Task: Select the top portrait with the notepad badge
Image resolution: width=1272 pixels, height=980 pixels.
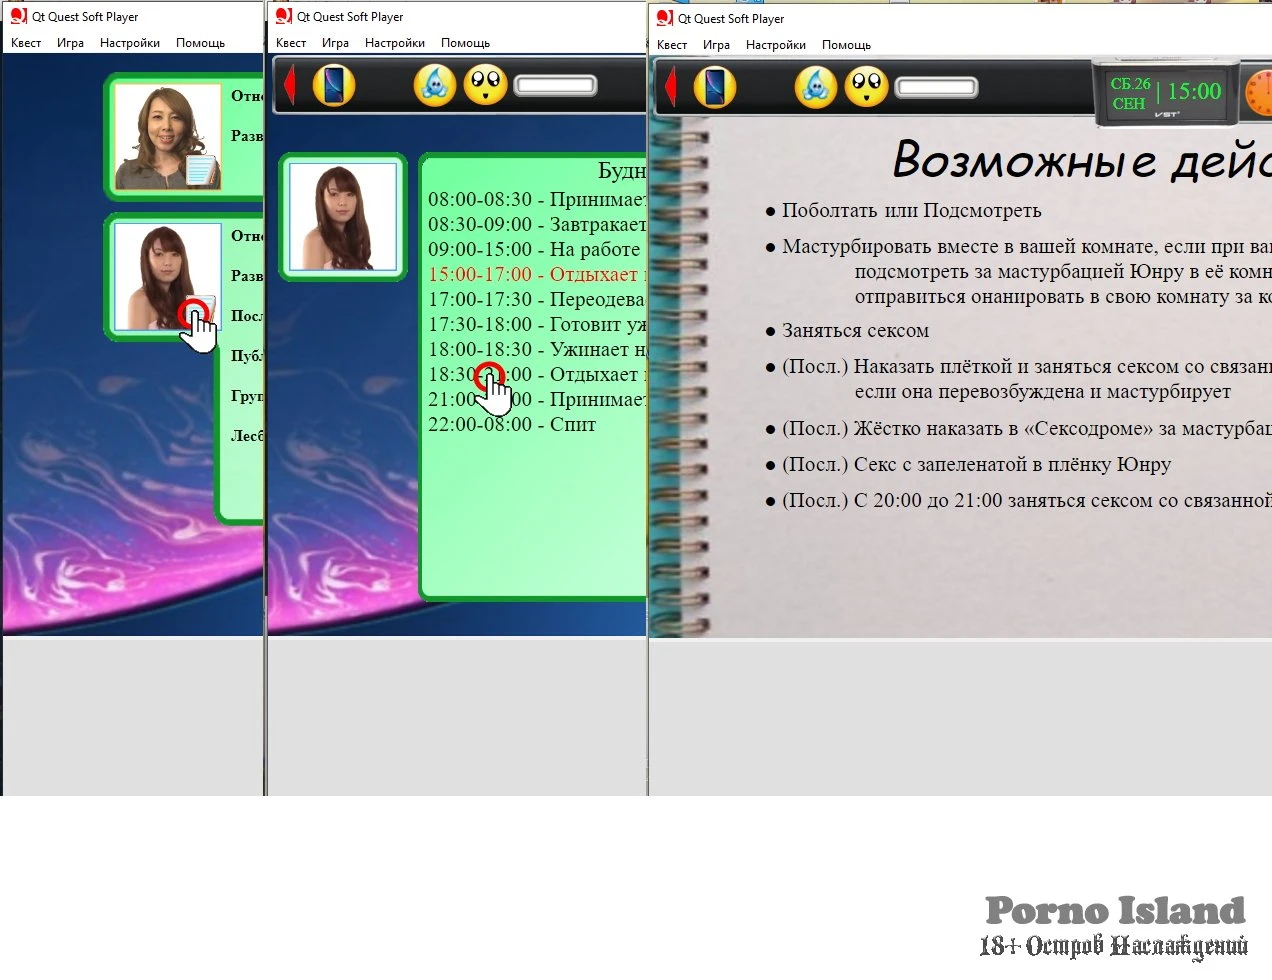Action: [167, 137]
